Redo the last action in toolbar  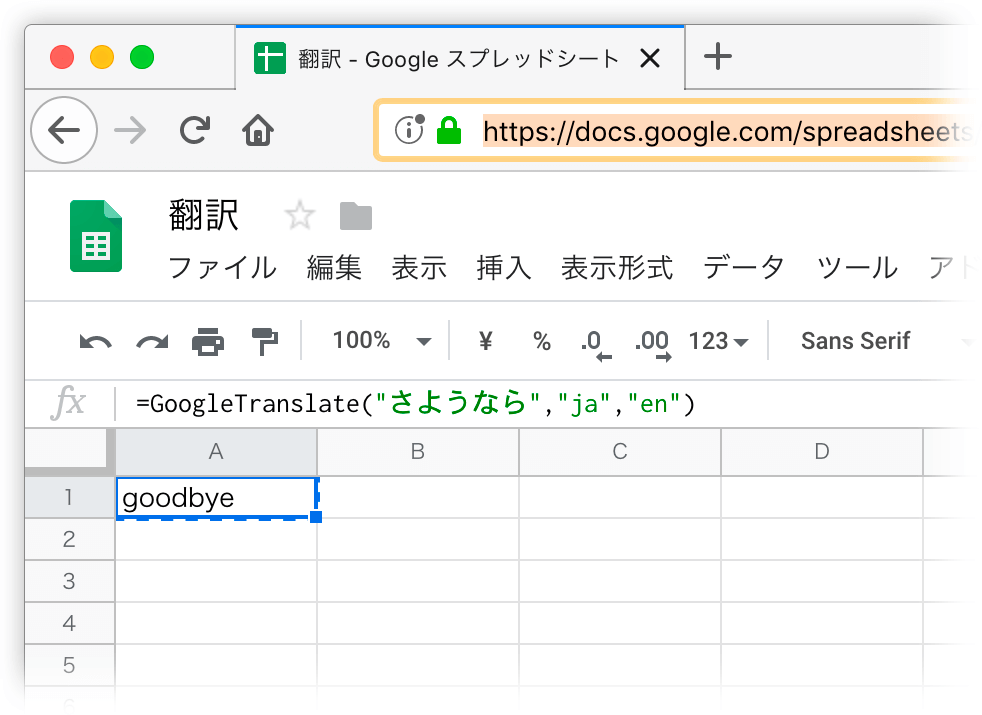[x=152, y=342]
